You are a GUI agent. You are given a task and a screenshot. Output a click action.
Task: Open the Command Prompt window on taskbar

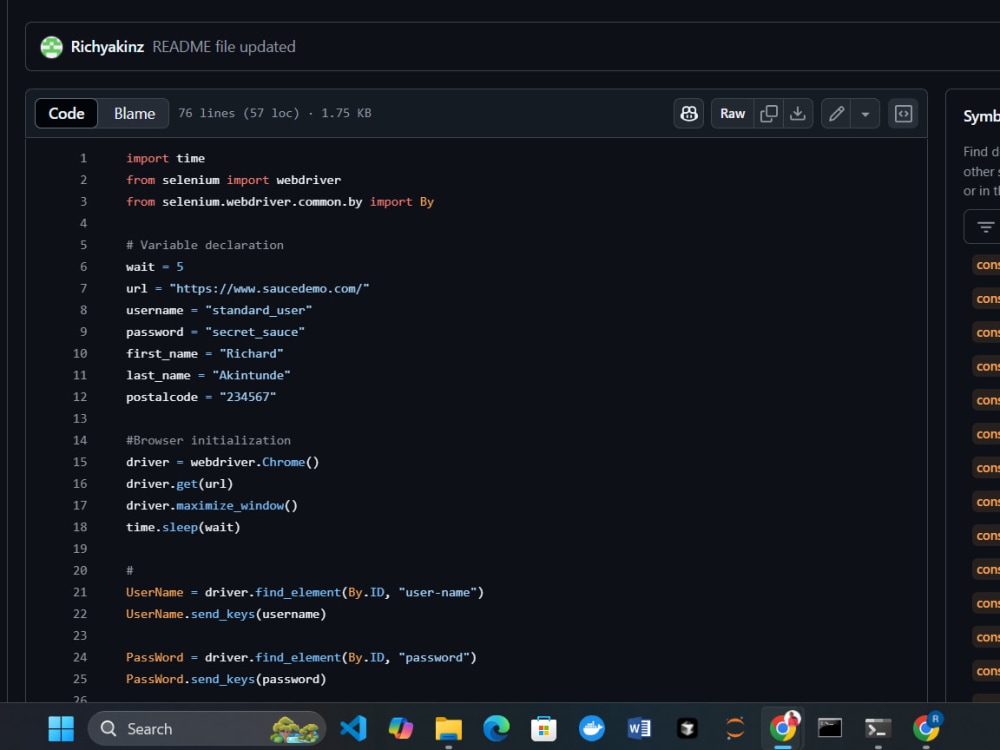(x=830, y=728)
